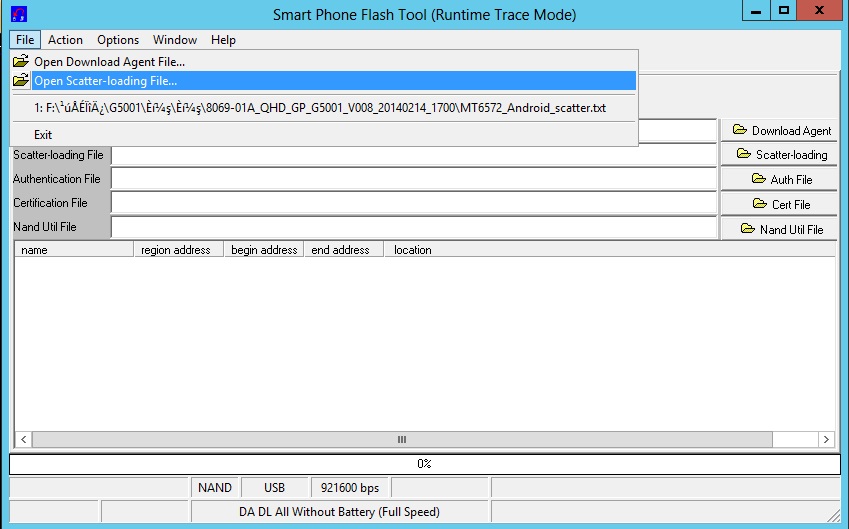The image size is (849, 529).
Task: Click the Certification File label
Action: (50, 203)
